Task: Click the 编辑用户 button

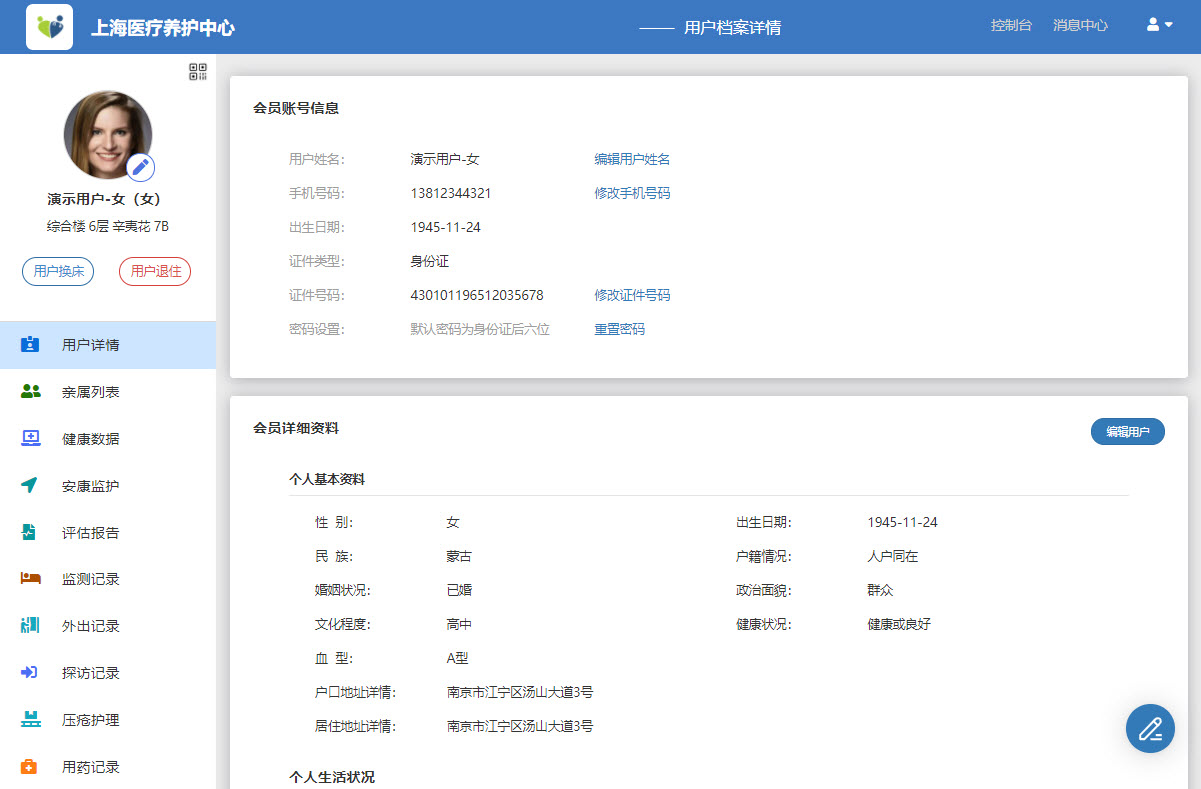Action: click(x=1127, y=431)
